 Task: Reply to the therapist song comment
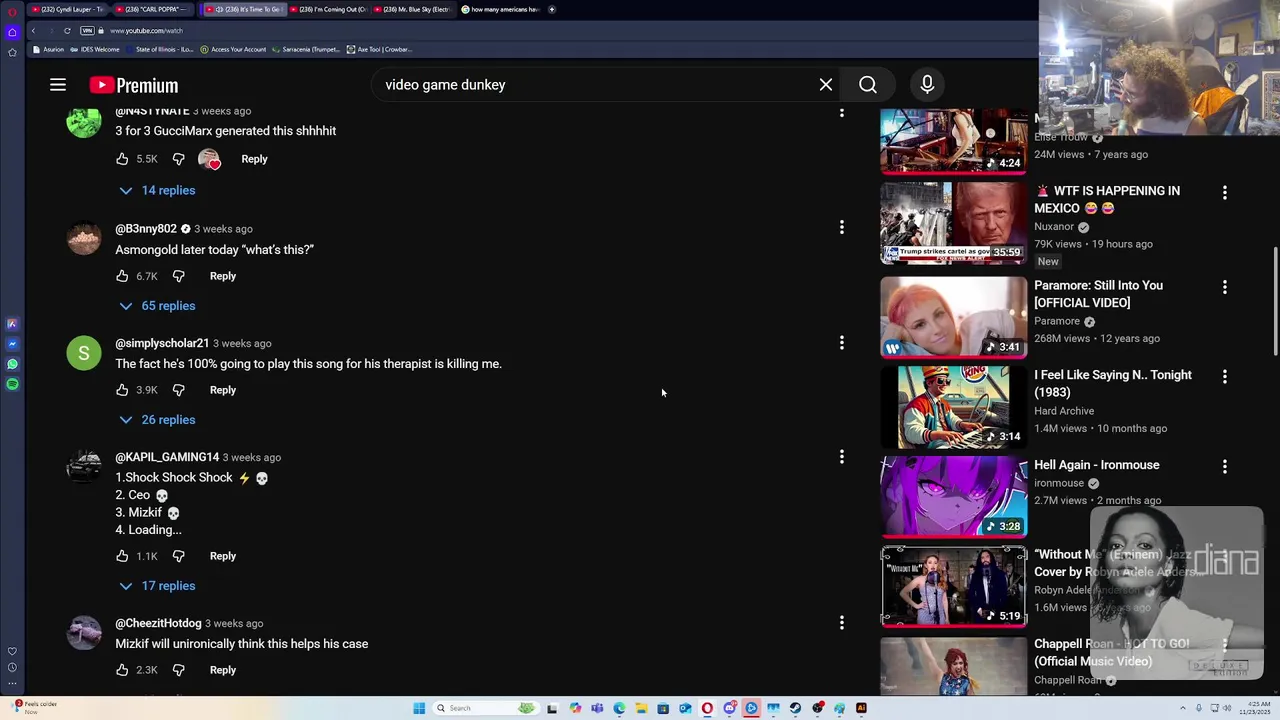[223, 390]
